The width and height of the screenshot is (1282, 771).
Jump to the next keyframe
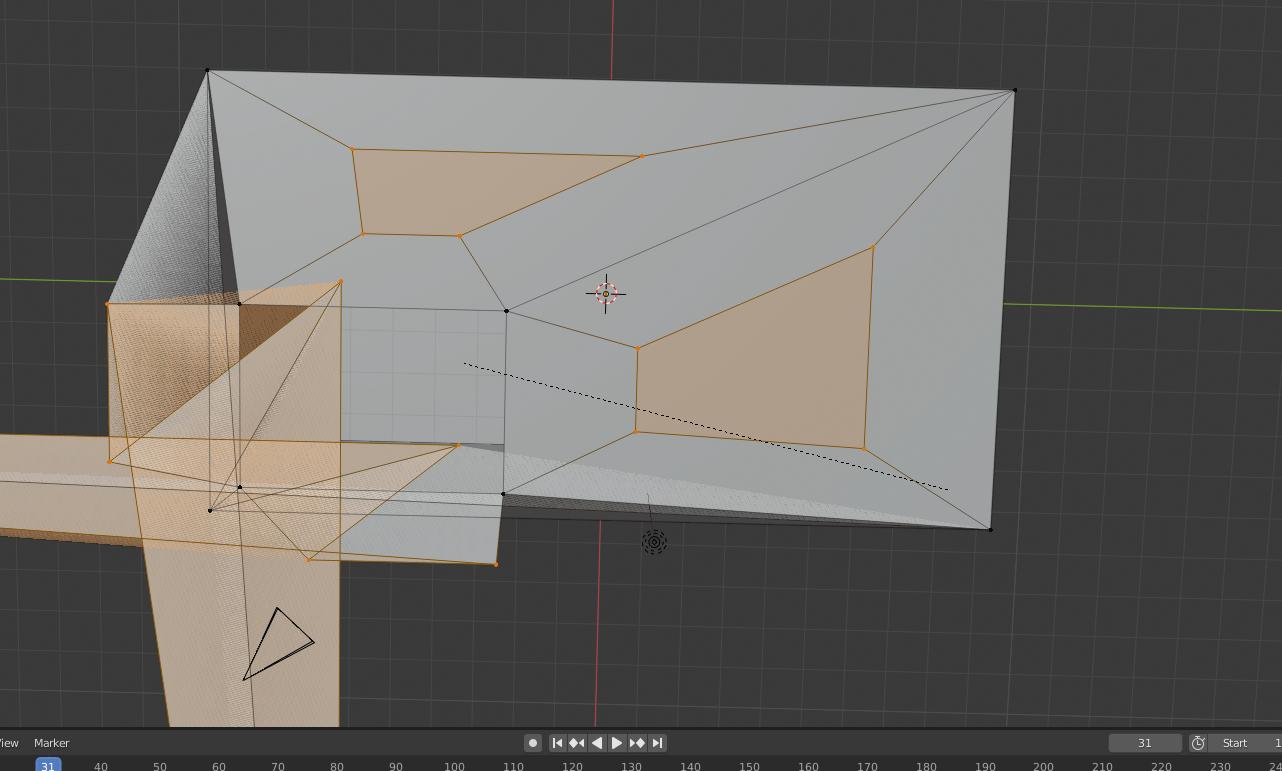tap(637, 743)
